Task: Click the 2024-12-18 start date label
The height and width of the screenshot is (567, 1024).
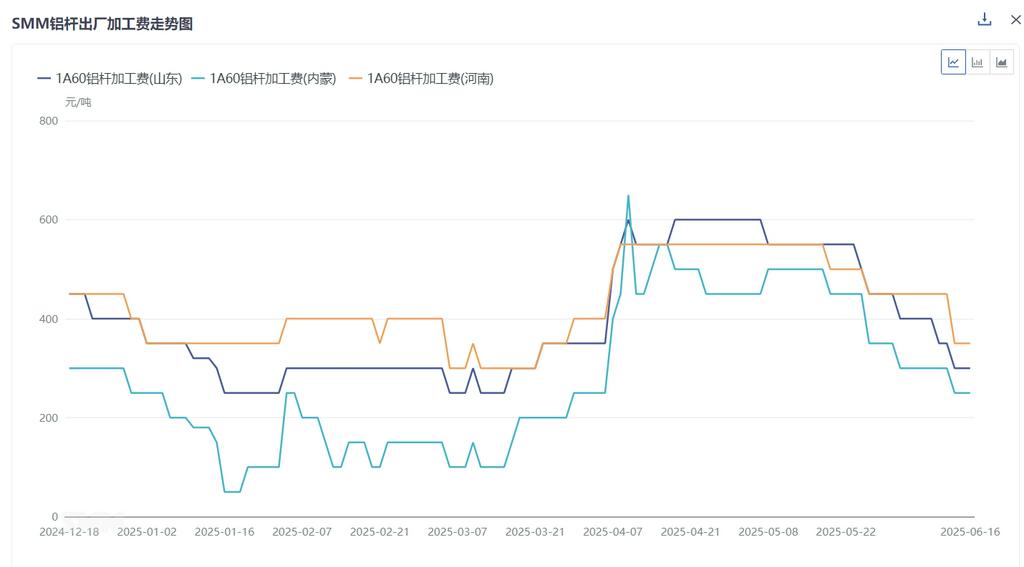Action: click(x=69, y=532)
